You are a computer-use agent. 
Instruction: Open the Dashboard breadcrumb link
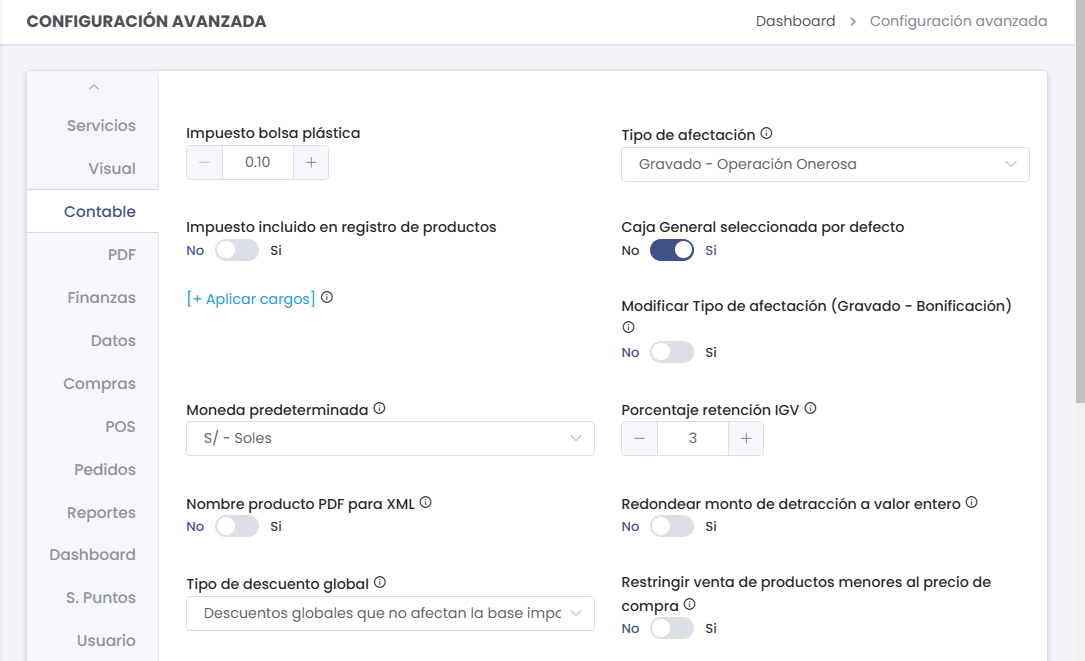pos(795,20)
